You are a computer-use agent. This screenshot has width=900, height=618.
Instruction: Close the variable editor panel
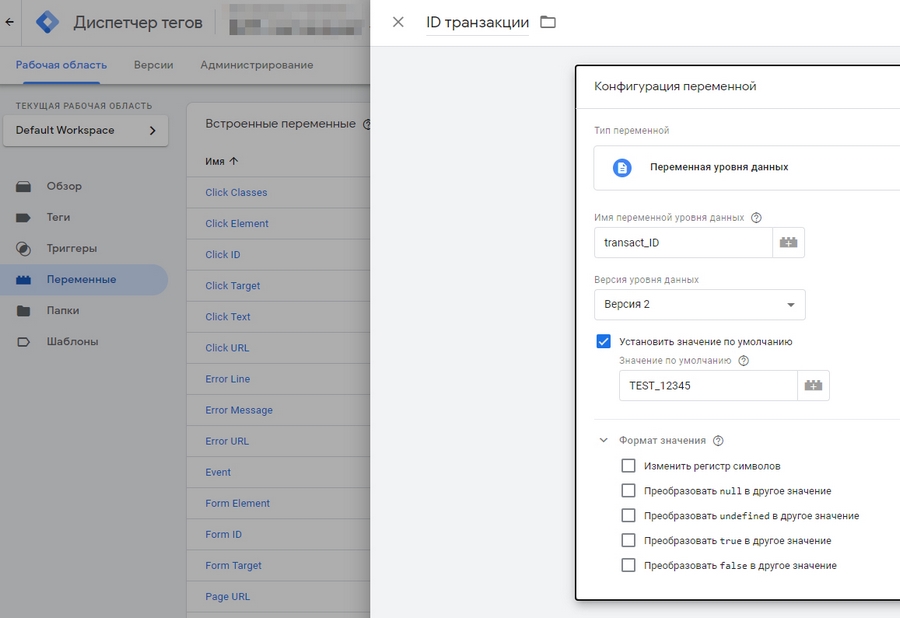point(398,22)
